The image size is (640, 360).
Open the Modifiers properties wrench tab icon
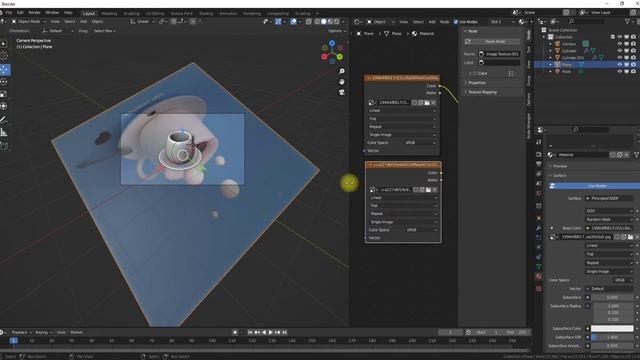[x=539, y=227]
